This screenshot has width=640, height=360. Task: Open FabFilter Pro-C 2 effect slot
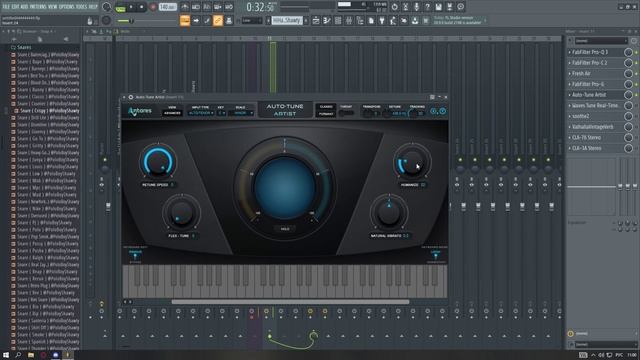(589, 63)
